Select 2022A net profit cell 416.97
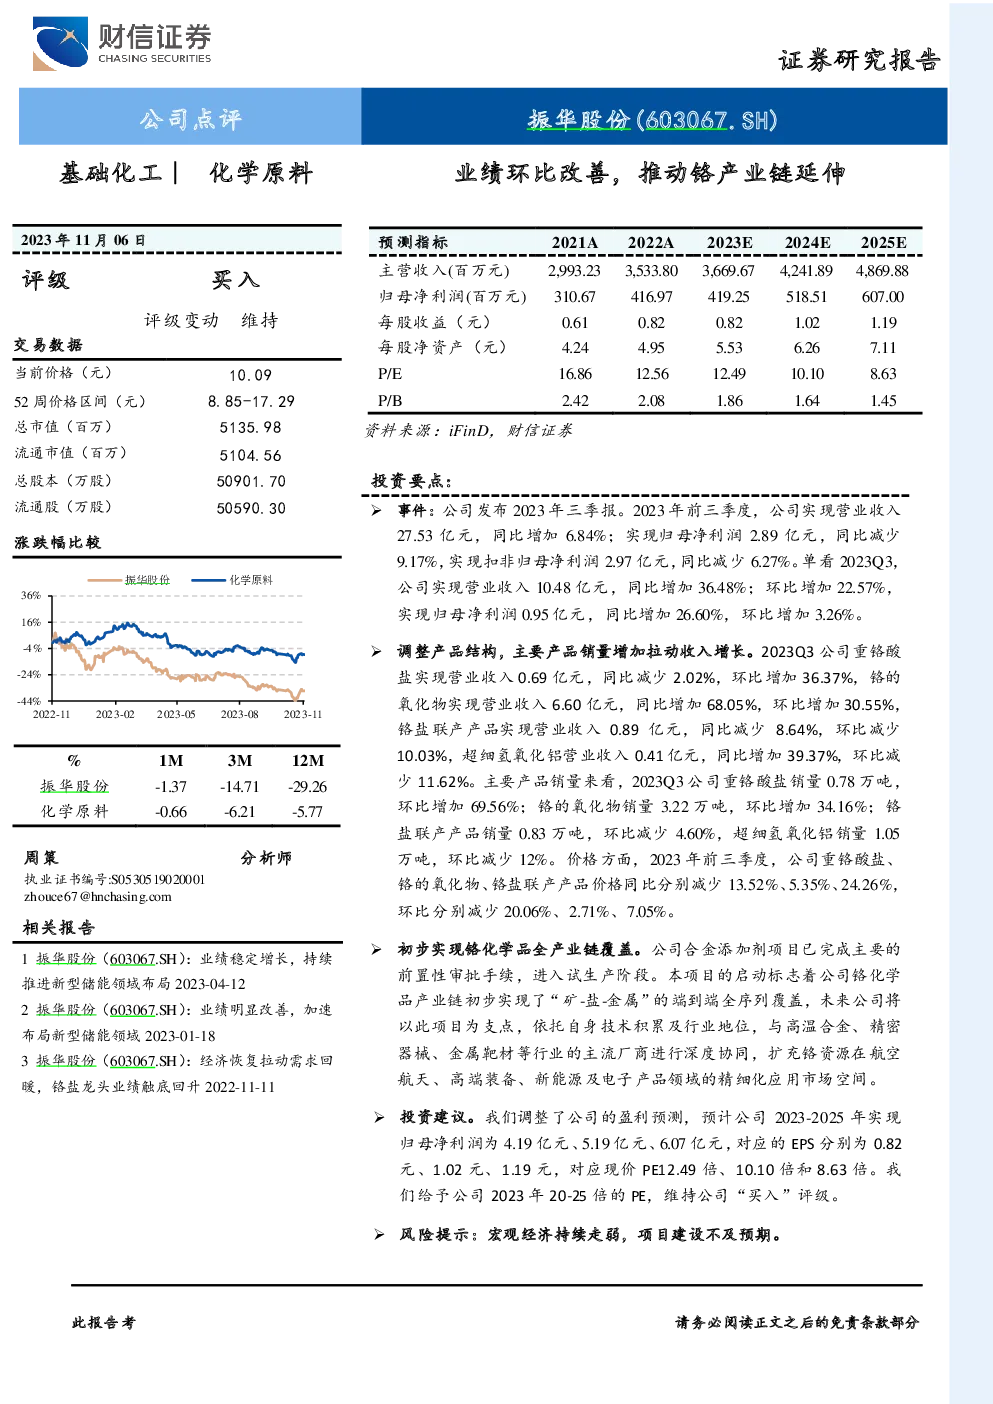Screen dimensions: 993x1404 651,297
